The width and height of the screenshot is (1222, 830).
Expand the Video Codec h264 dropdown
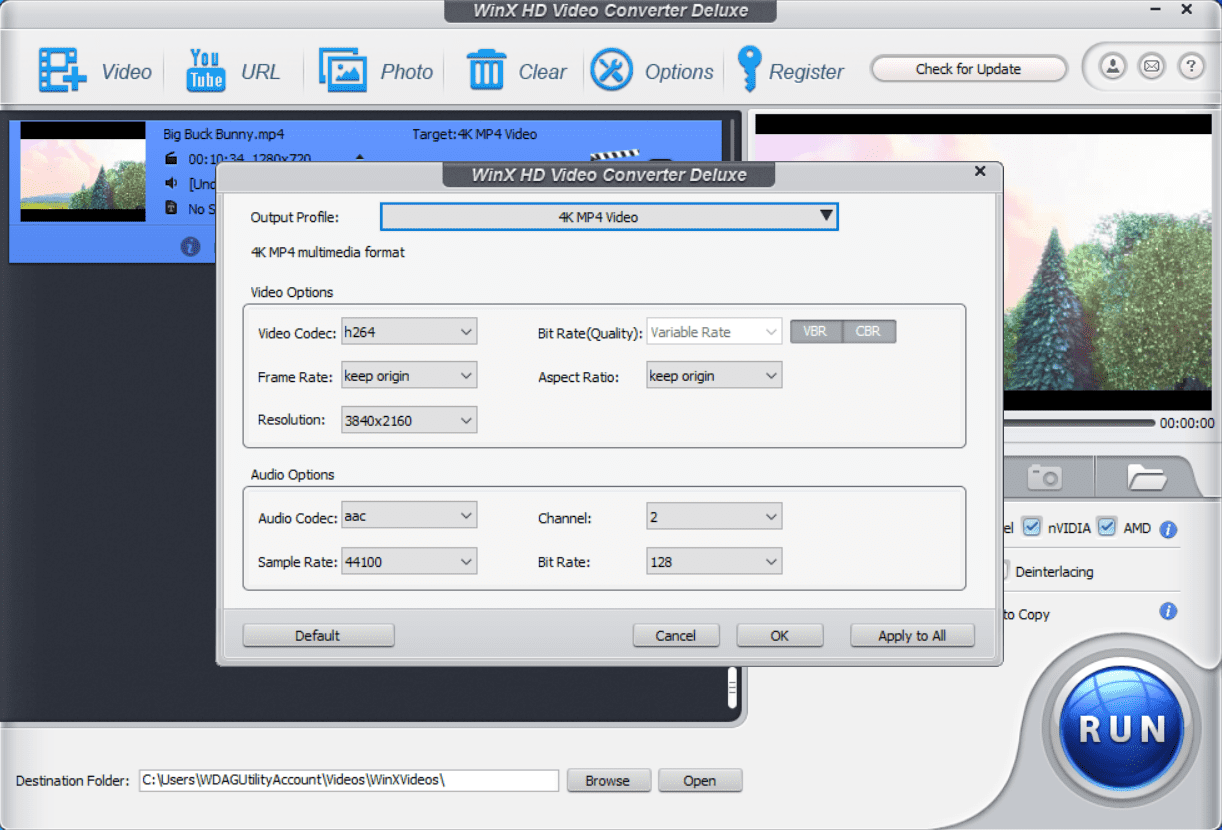409,332
